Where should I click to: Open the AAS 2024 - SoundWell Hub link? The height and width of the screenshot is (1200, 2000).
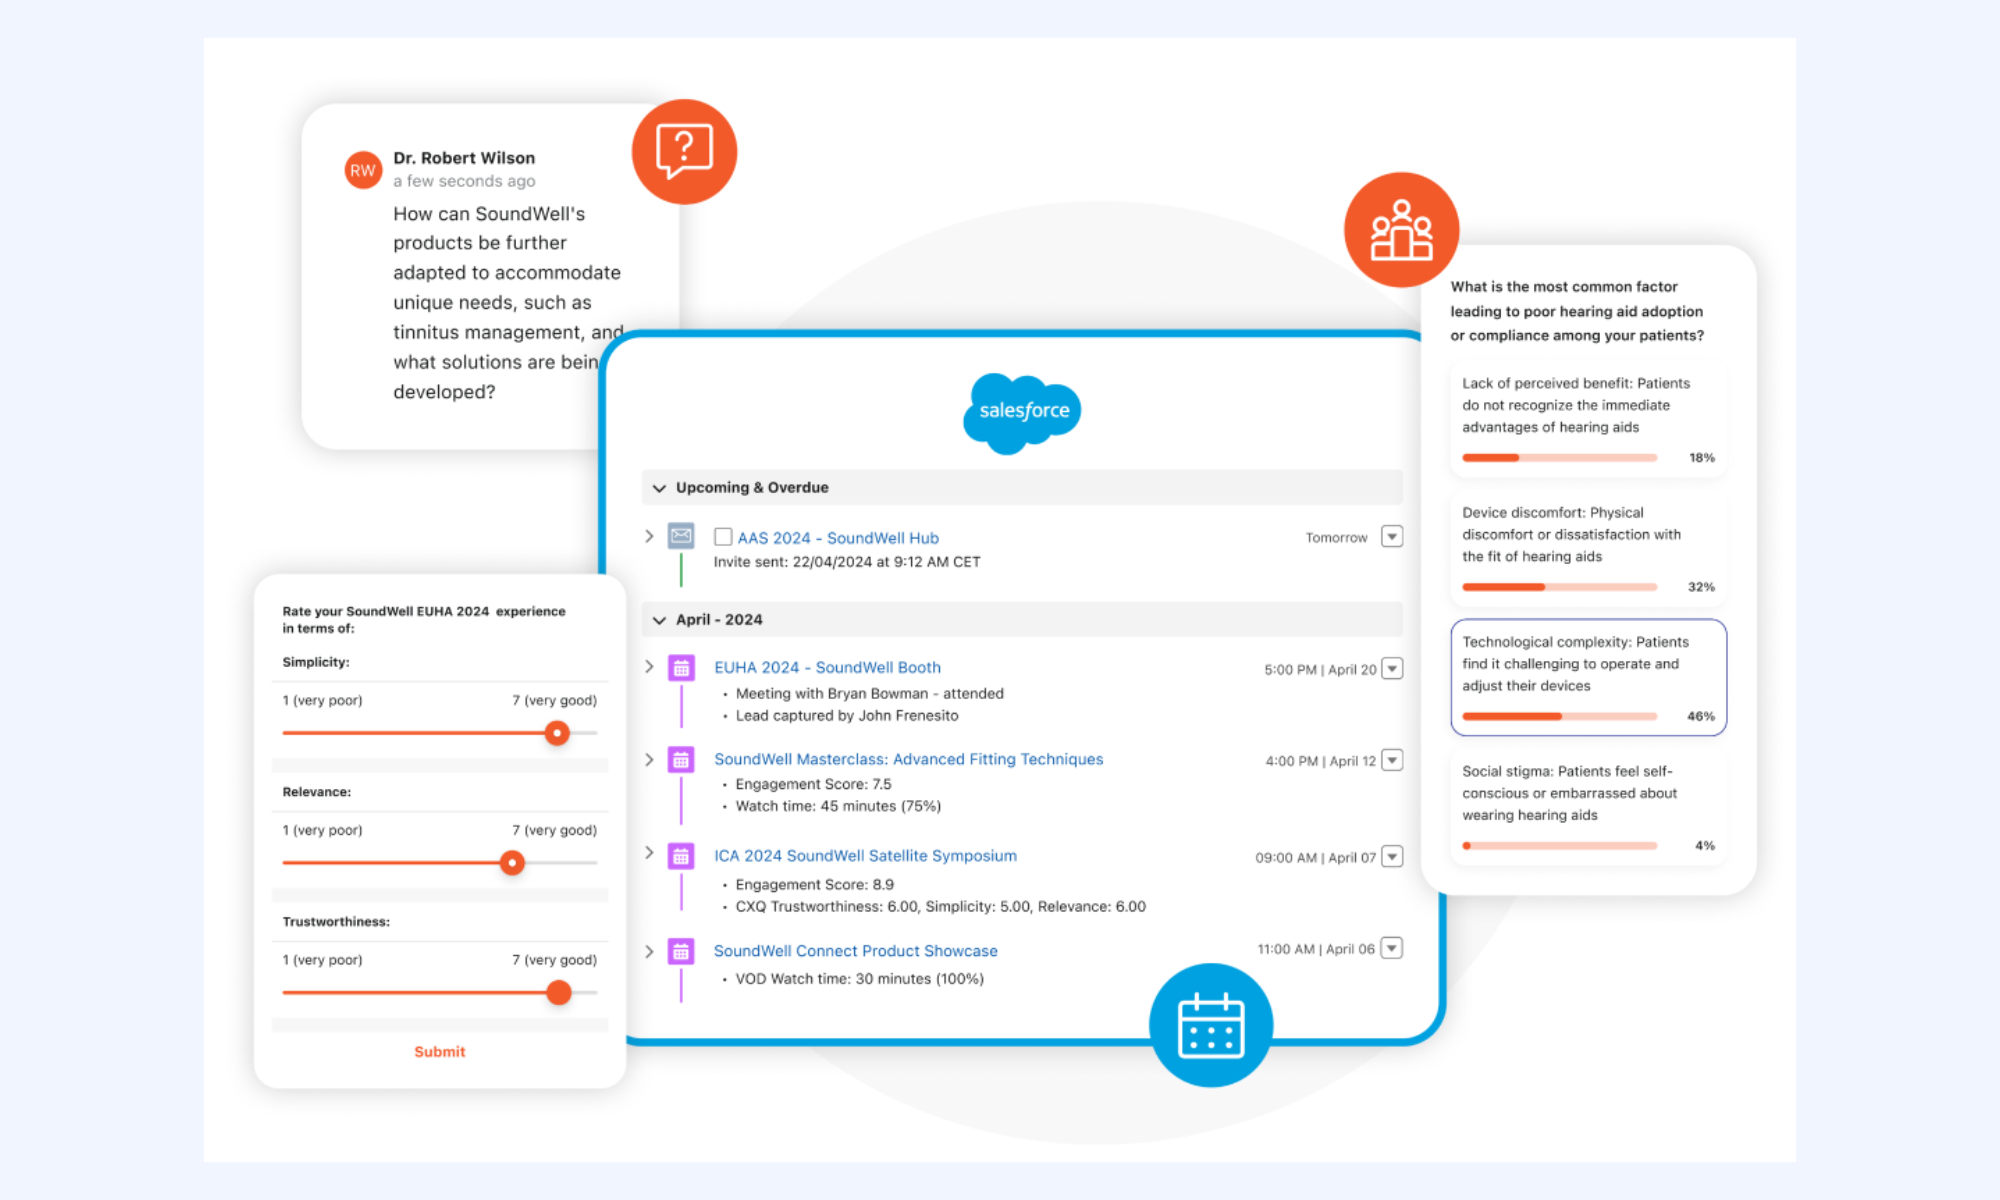[x=838, y=538]
